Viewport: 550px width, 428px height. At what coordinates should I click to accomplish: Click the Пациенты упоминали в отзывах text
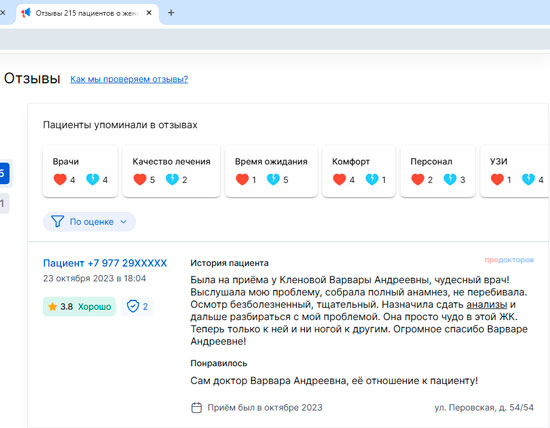pyautogui.click(x=120, y=125)
